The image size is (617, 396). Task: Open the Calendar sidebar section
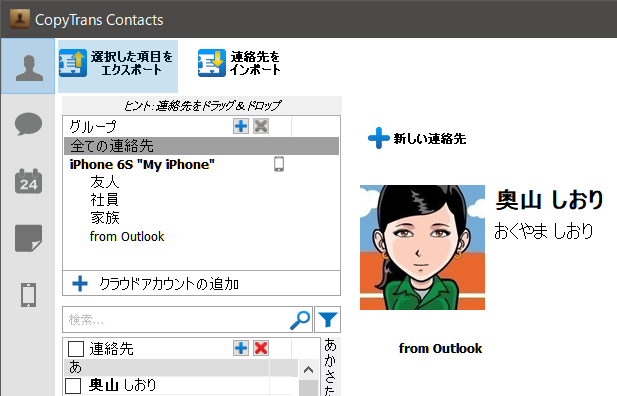[28, 181]
